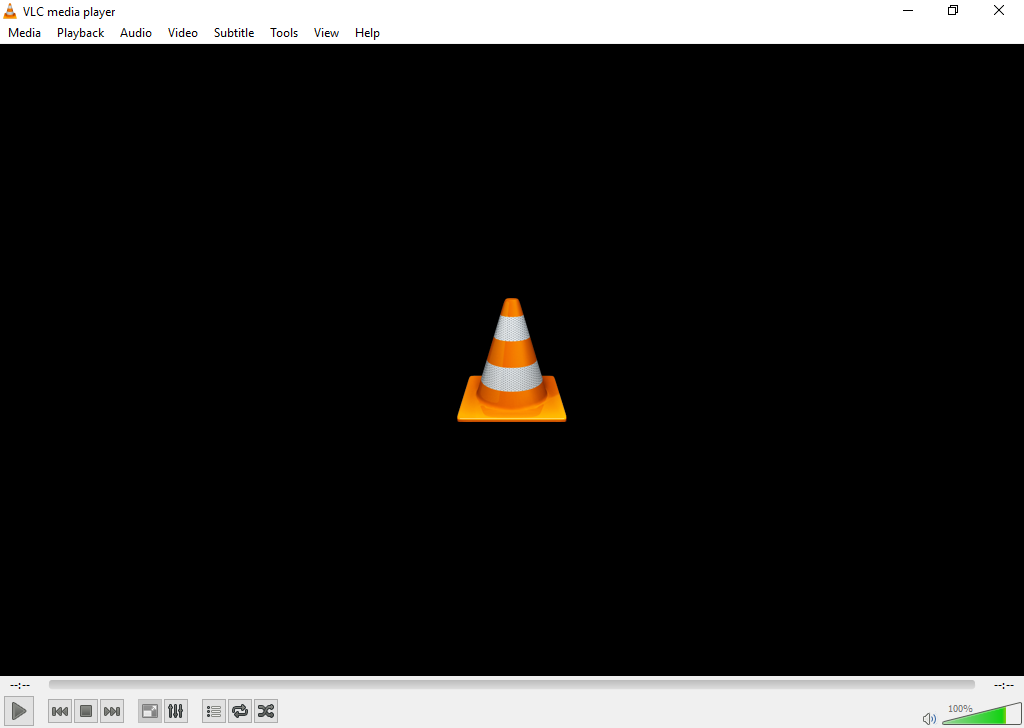The height and width of the screenshot is (728, 1024).
Task: Stop playback with the square Stop button
Action: coord(86,711)
